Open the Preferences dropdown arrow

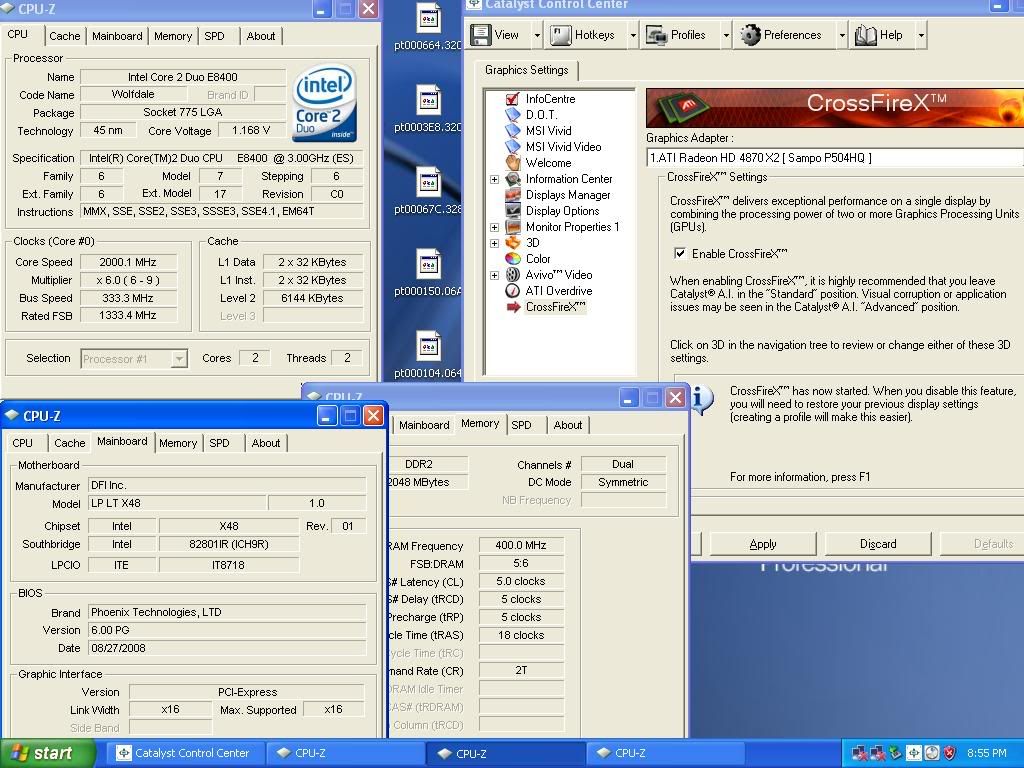tap(842, 35)
